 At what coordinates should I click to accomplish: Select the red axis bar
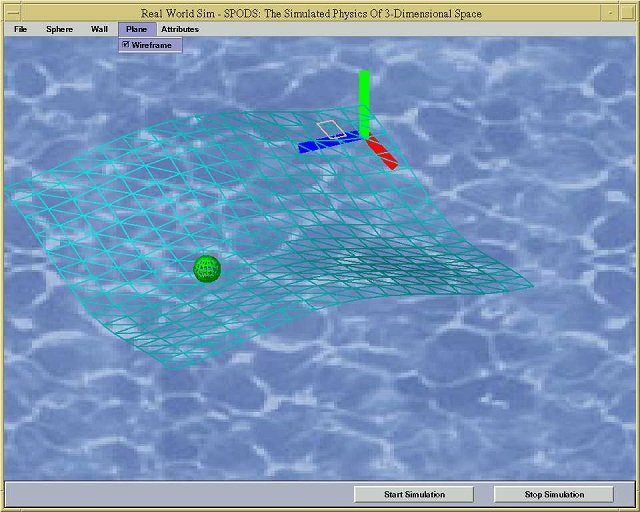[383, 153]
